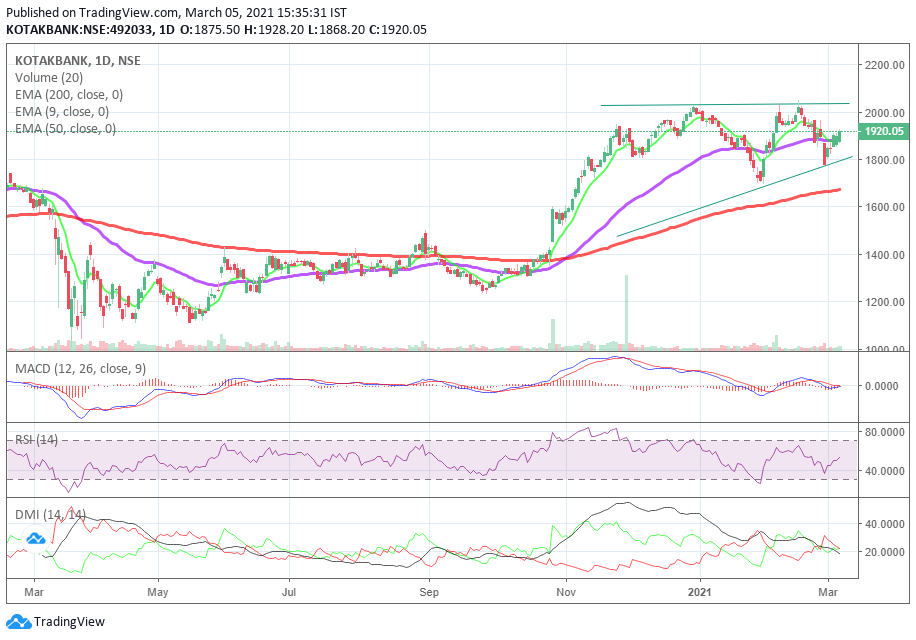Click the upper horizontal resistance trendline near 2000
The image size is (916, 640).
tap(724, 105)
